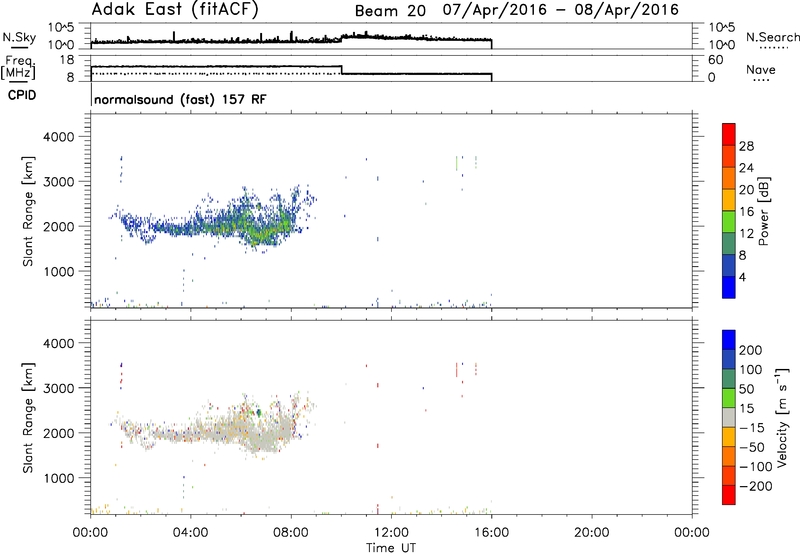Click the '20:00' time axis tick label

591,533
